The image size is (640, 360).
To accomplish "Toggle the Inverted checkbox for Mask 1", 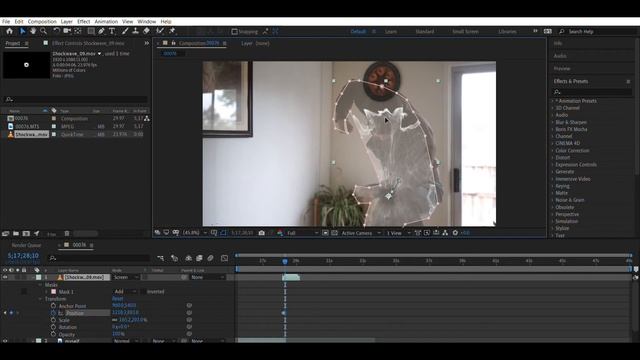I will point(143,291).
